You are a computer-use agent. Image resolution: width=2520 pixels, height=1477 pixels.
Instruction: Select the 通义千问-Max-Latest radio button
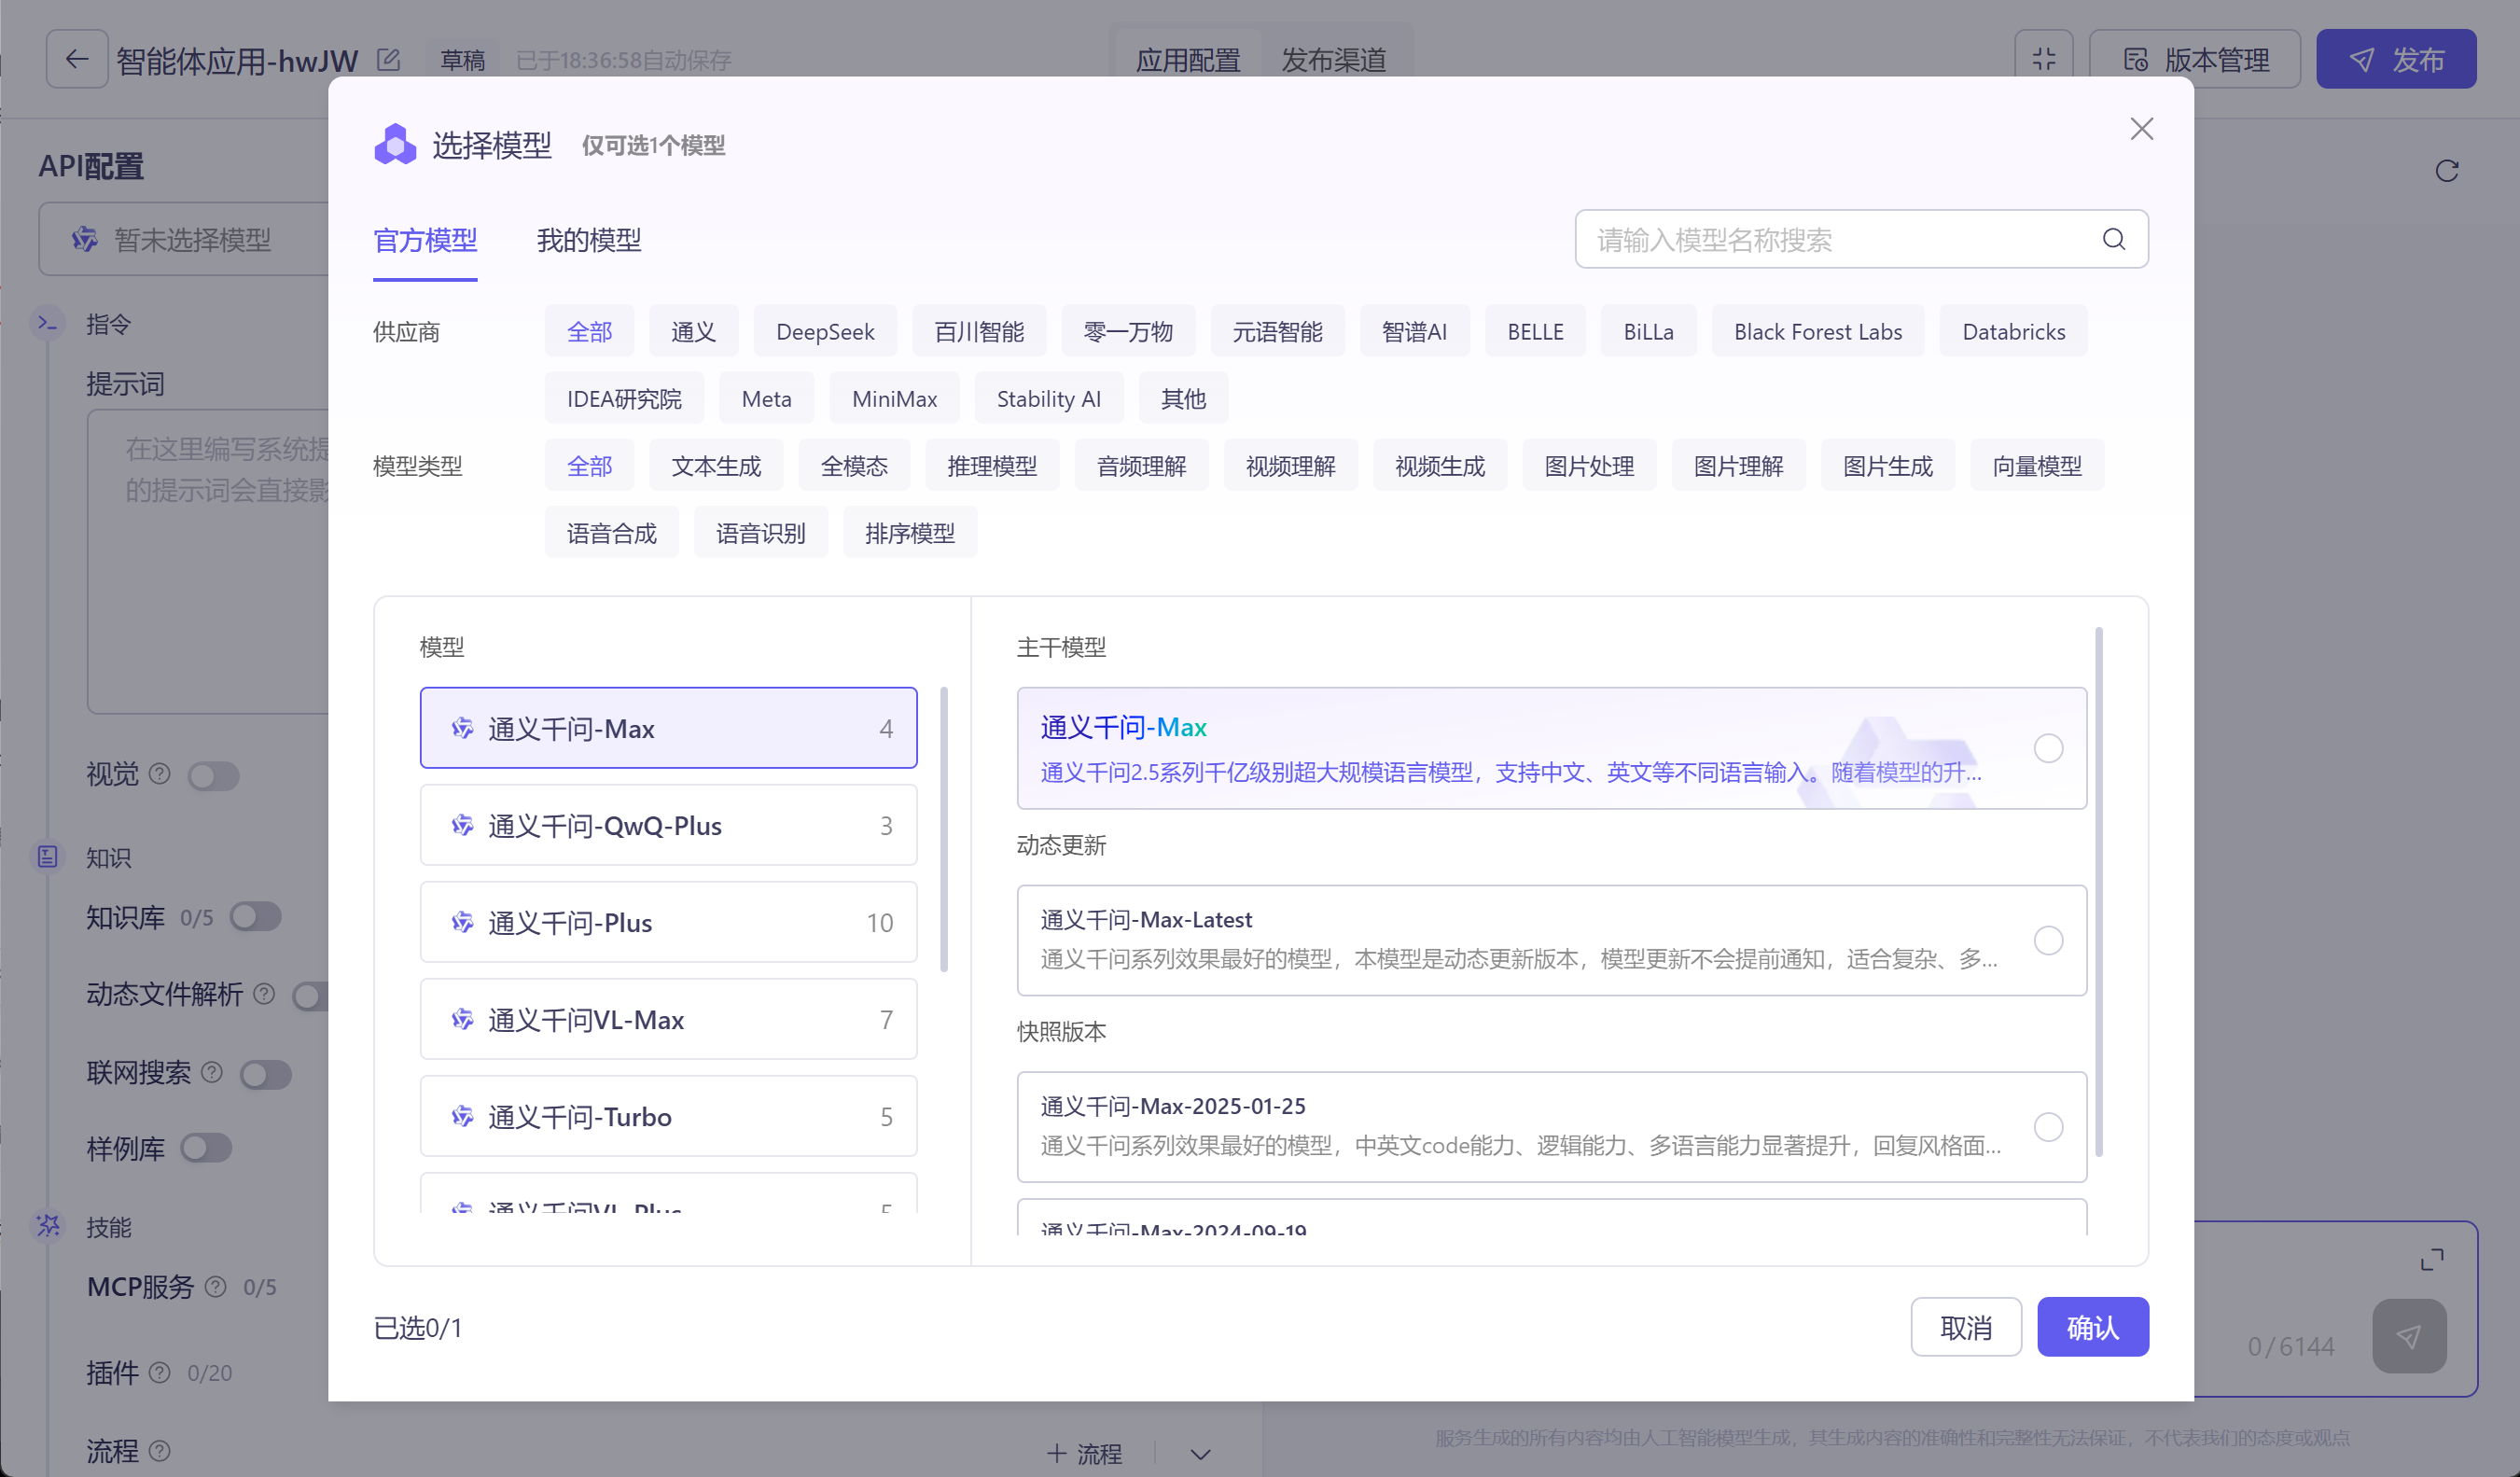coord(2048,940)
